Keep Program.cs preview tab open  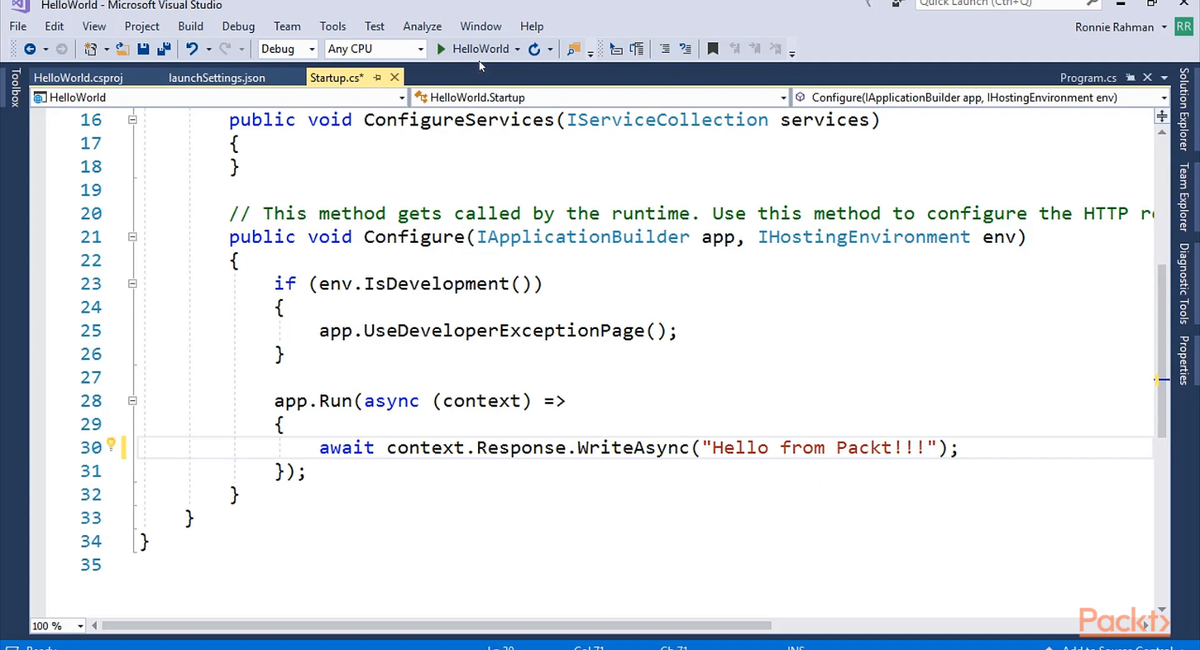tap(1131, 77)
